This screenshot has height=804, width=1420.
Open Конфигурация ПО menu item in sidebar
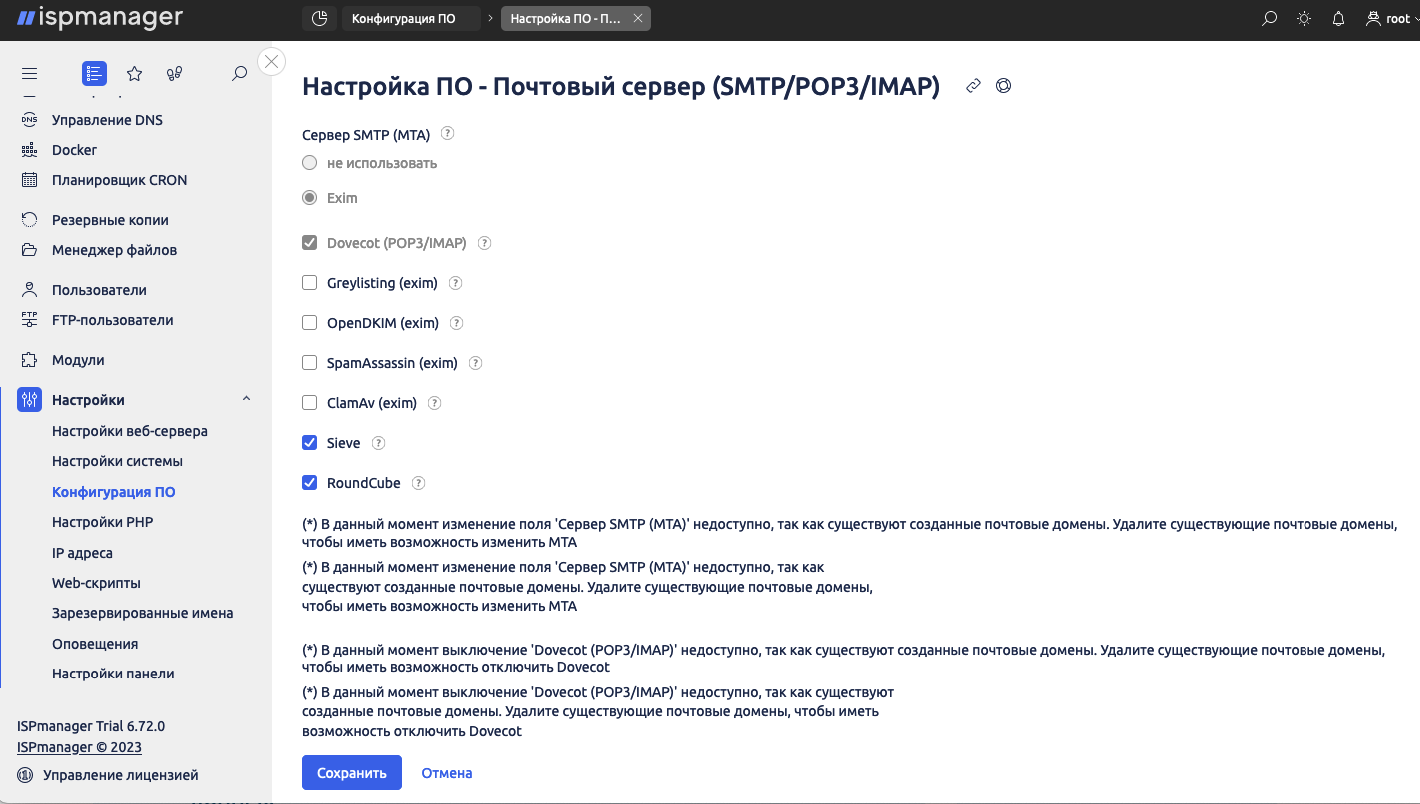tap(114, 492)
